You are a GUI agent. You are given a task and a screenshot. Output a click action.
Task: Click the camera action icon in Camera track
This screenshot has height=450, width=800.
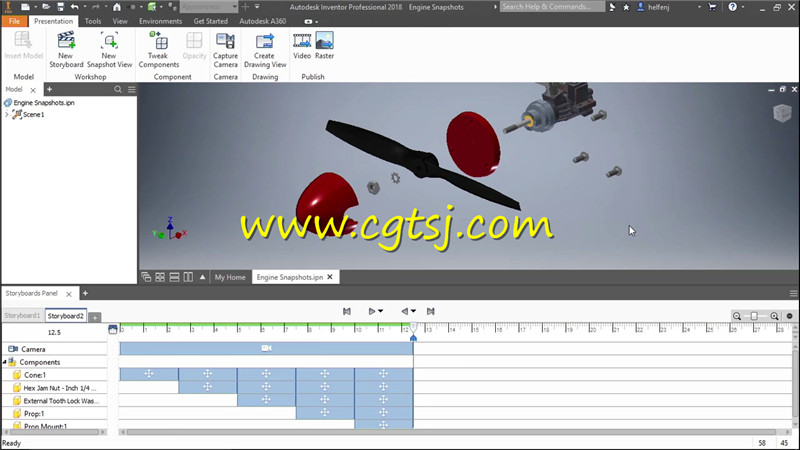coord(266,348)
